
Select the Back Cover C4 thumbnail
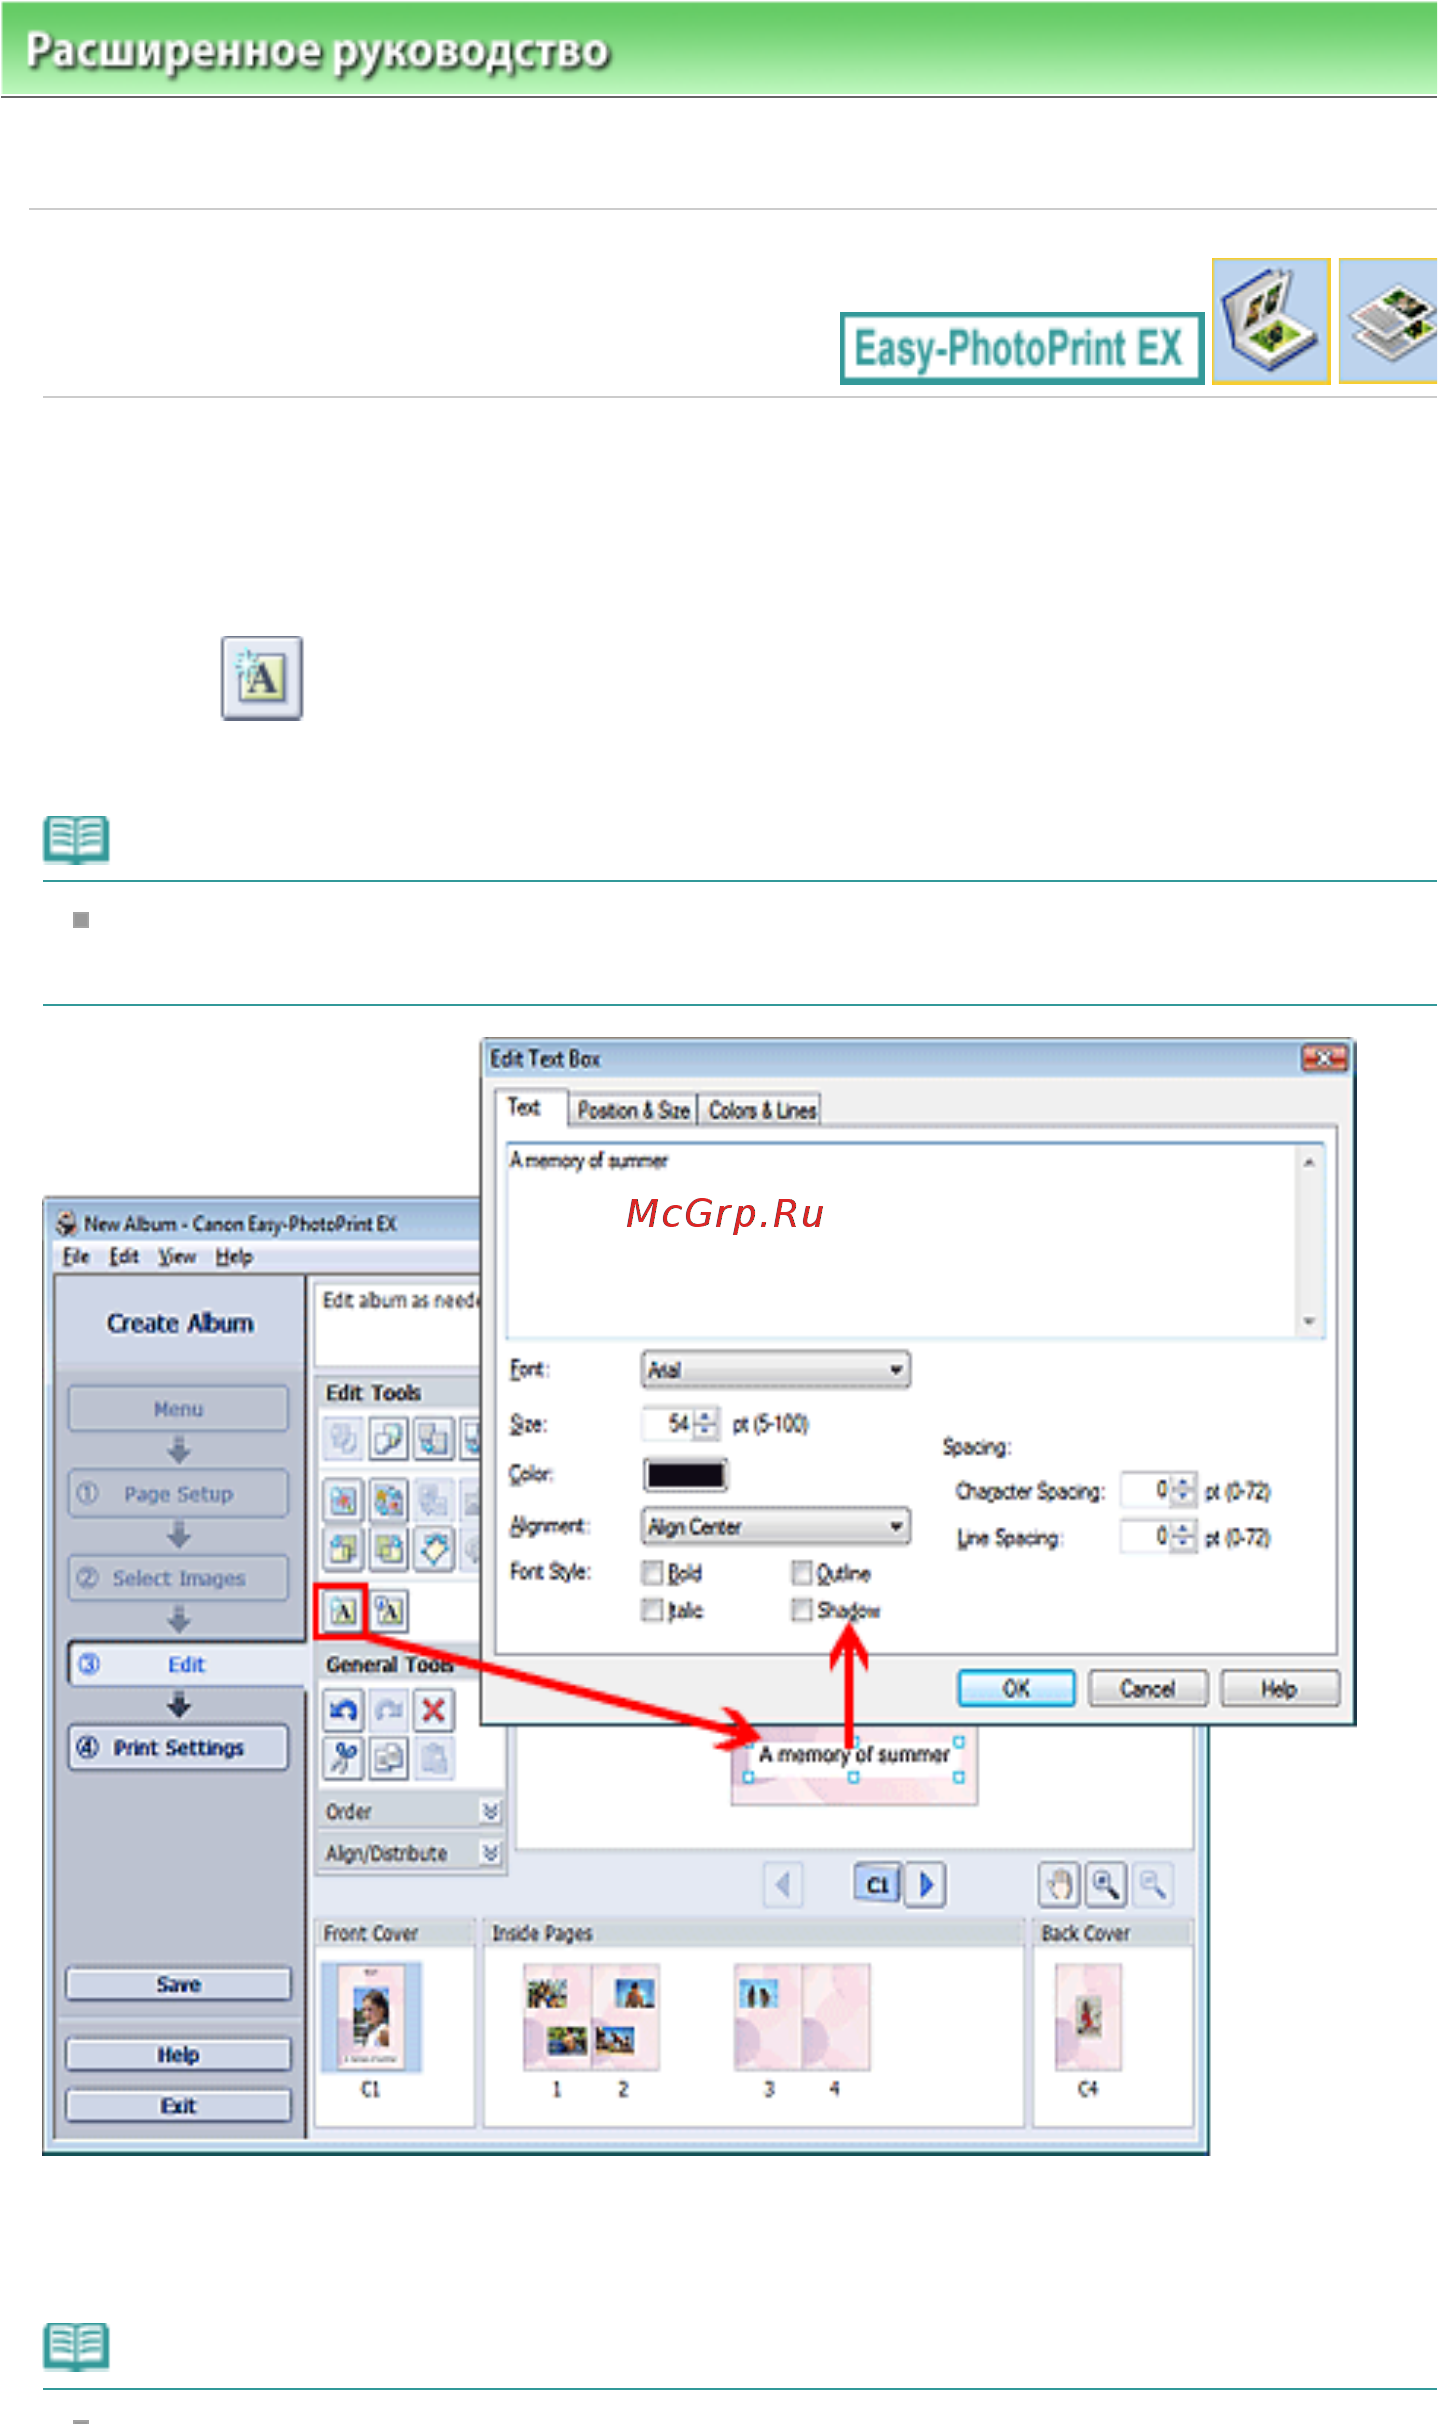click(1088, 2017)
